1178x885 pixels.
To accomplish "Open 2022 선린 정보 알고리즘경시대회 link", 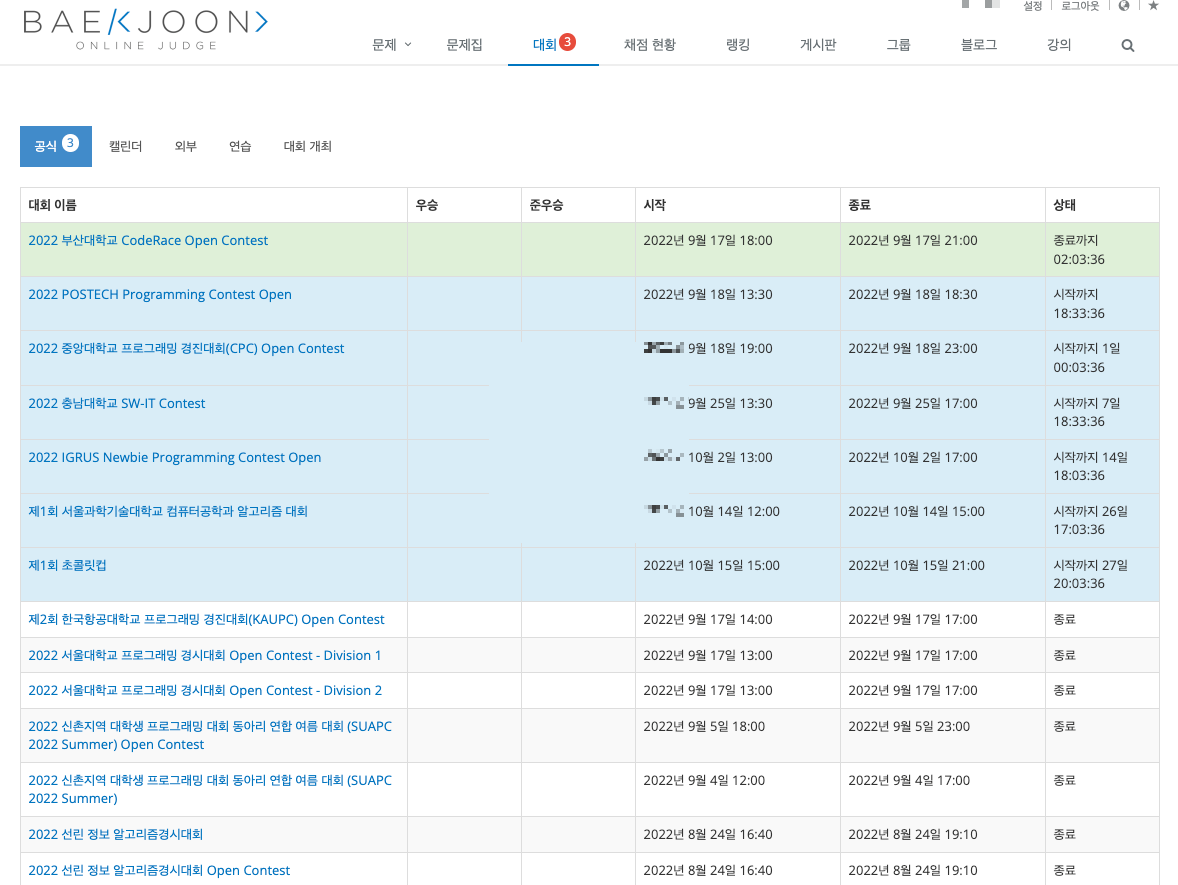I will pos(116,835).
